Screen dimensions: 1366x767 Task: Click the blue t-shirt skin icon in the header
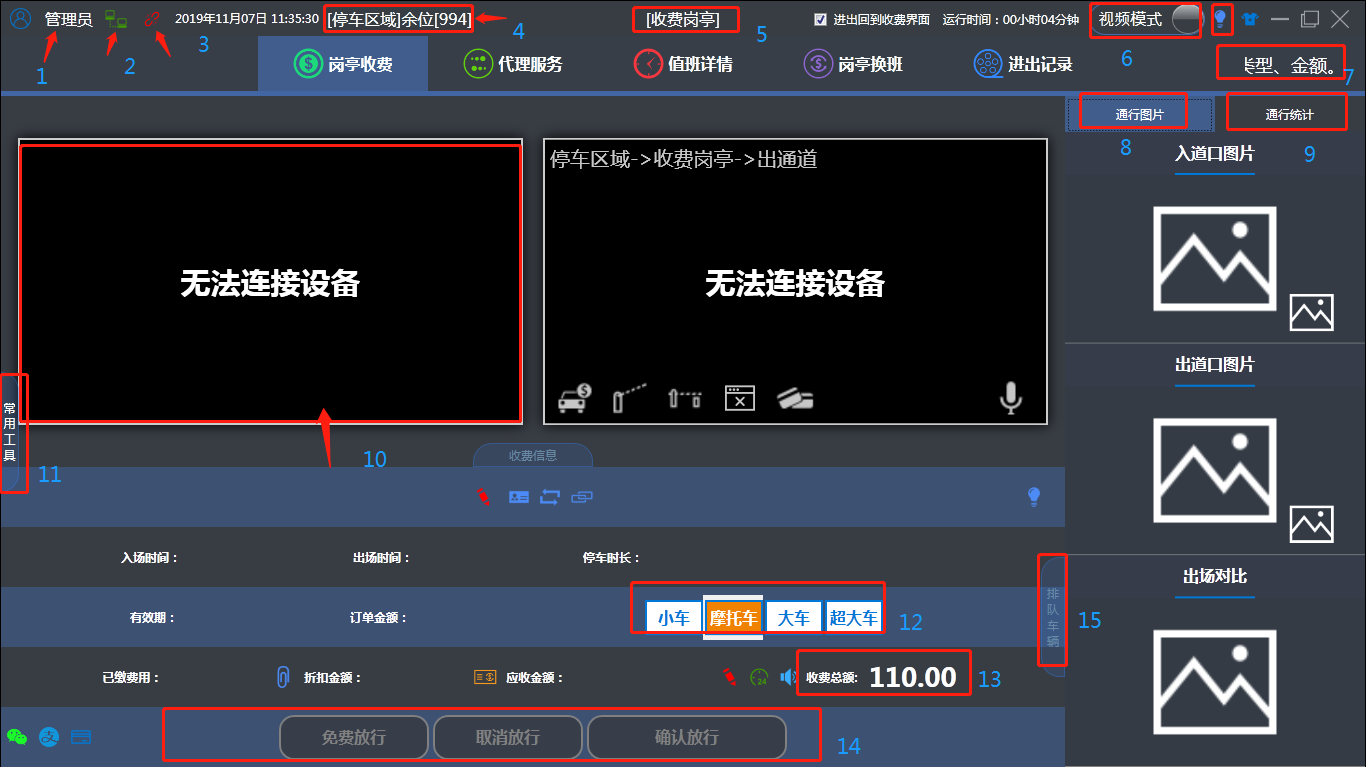pyautogui.click(x=1250, y=18)
